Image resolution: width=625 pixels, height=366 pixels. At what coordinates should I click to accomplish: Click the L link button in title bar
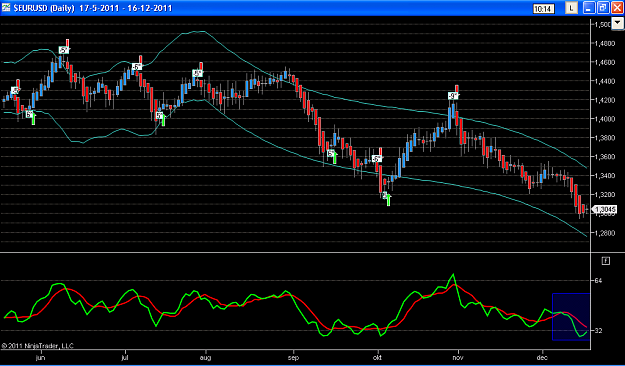pyautogui.click(x=572, y=8)
